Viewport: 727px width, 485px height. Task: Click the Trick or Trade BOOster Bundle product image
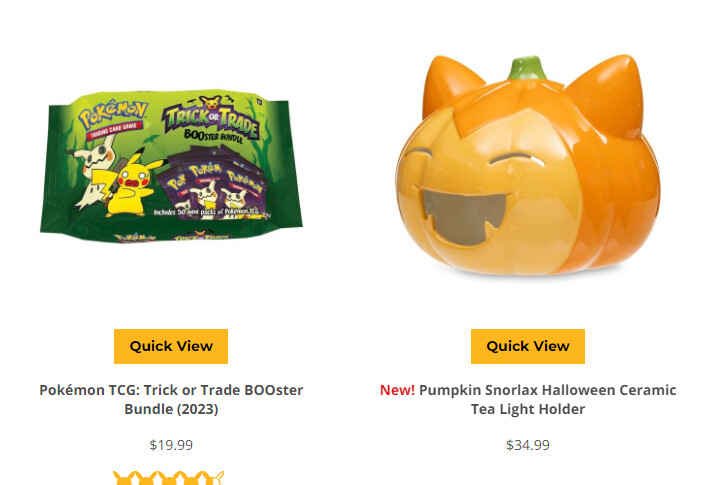(x=171, y=167)
